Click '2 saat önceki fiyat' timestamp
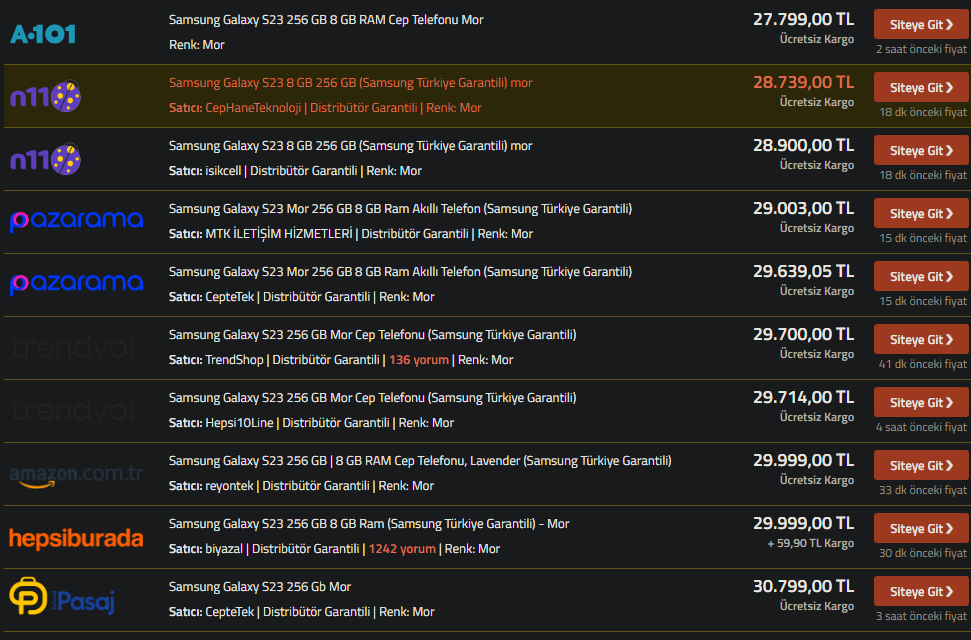971x640 pixels. click(x=921, y=49)
